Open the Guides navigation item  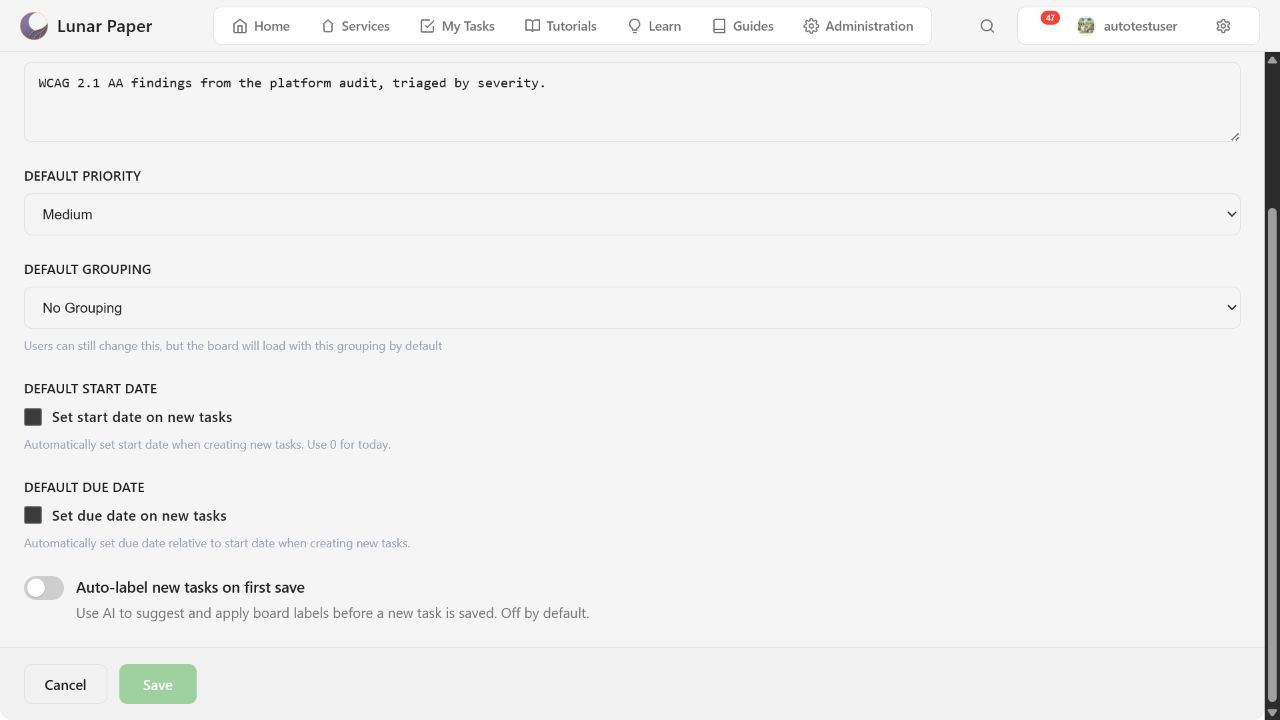click(743, 26)
